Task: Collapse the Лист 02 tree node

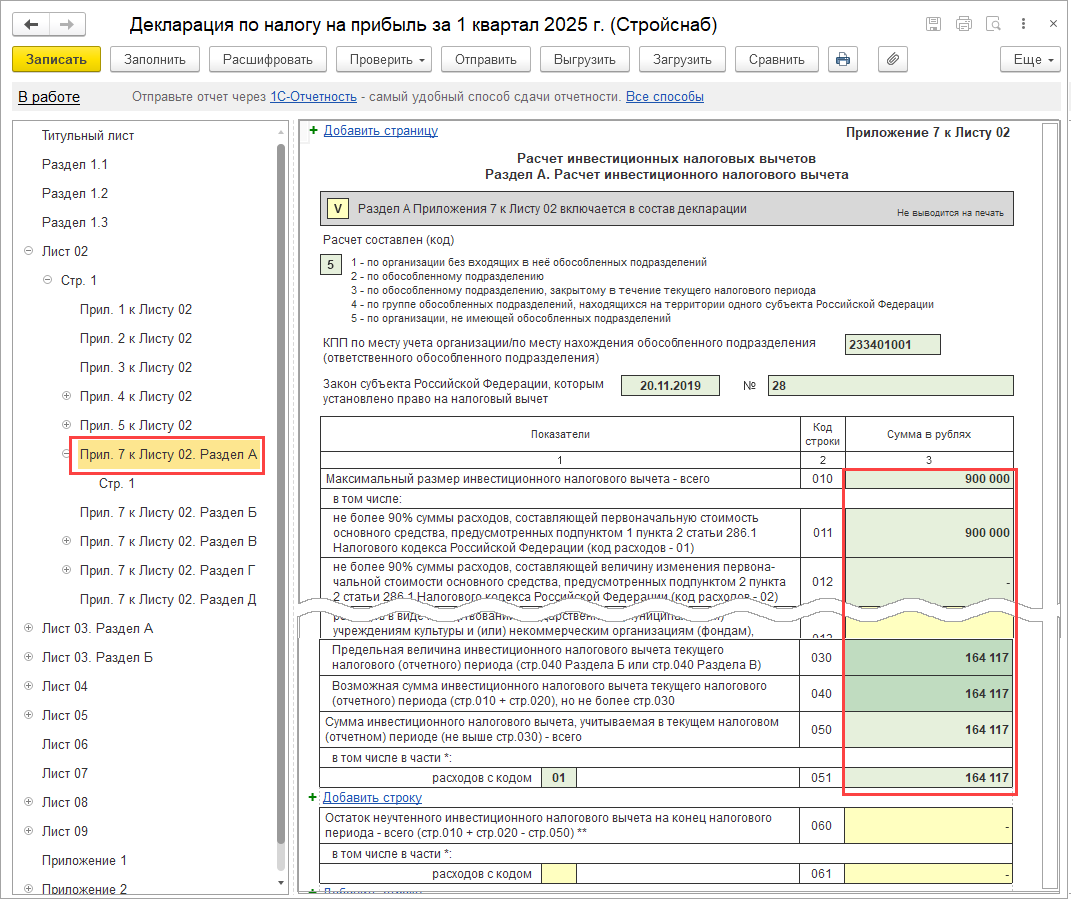Action: (x=29, y=252)
